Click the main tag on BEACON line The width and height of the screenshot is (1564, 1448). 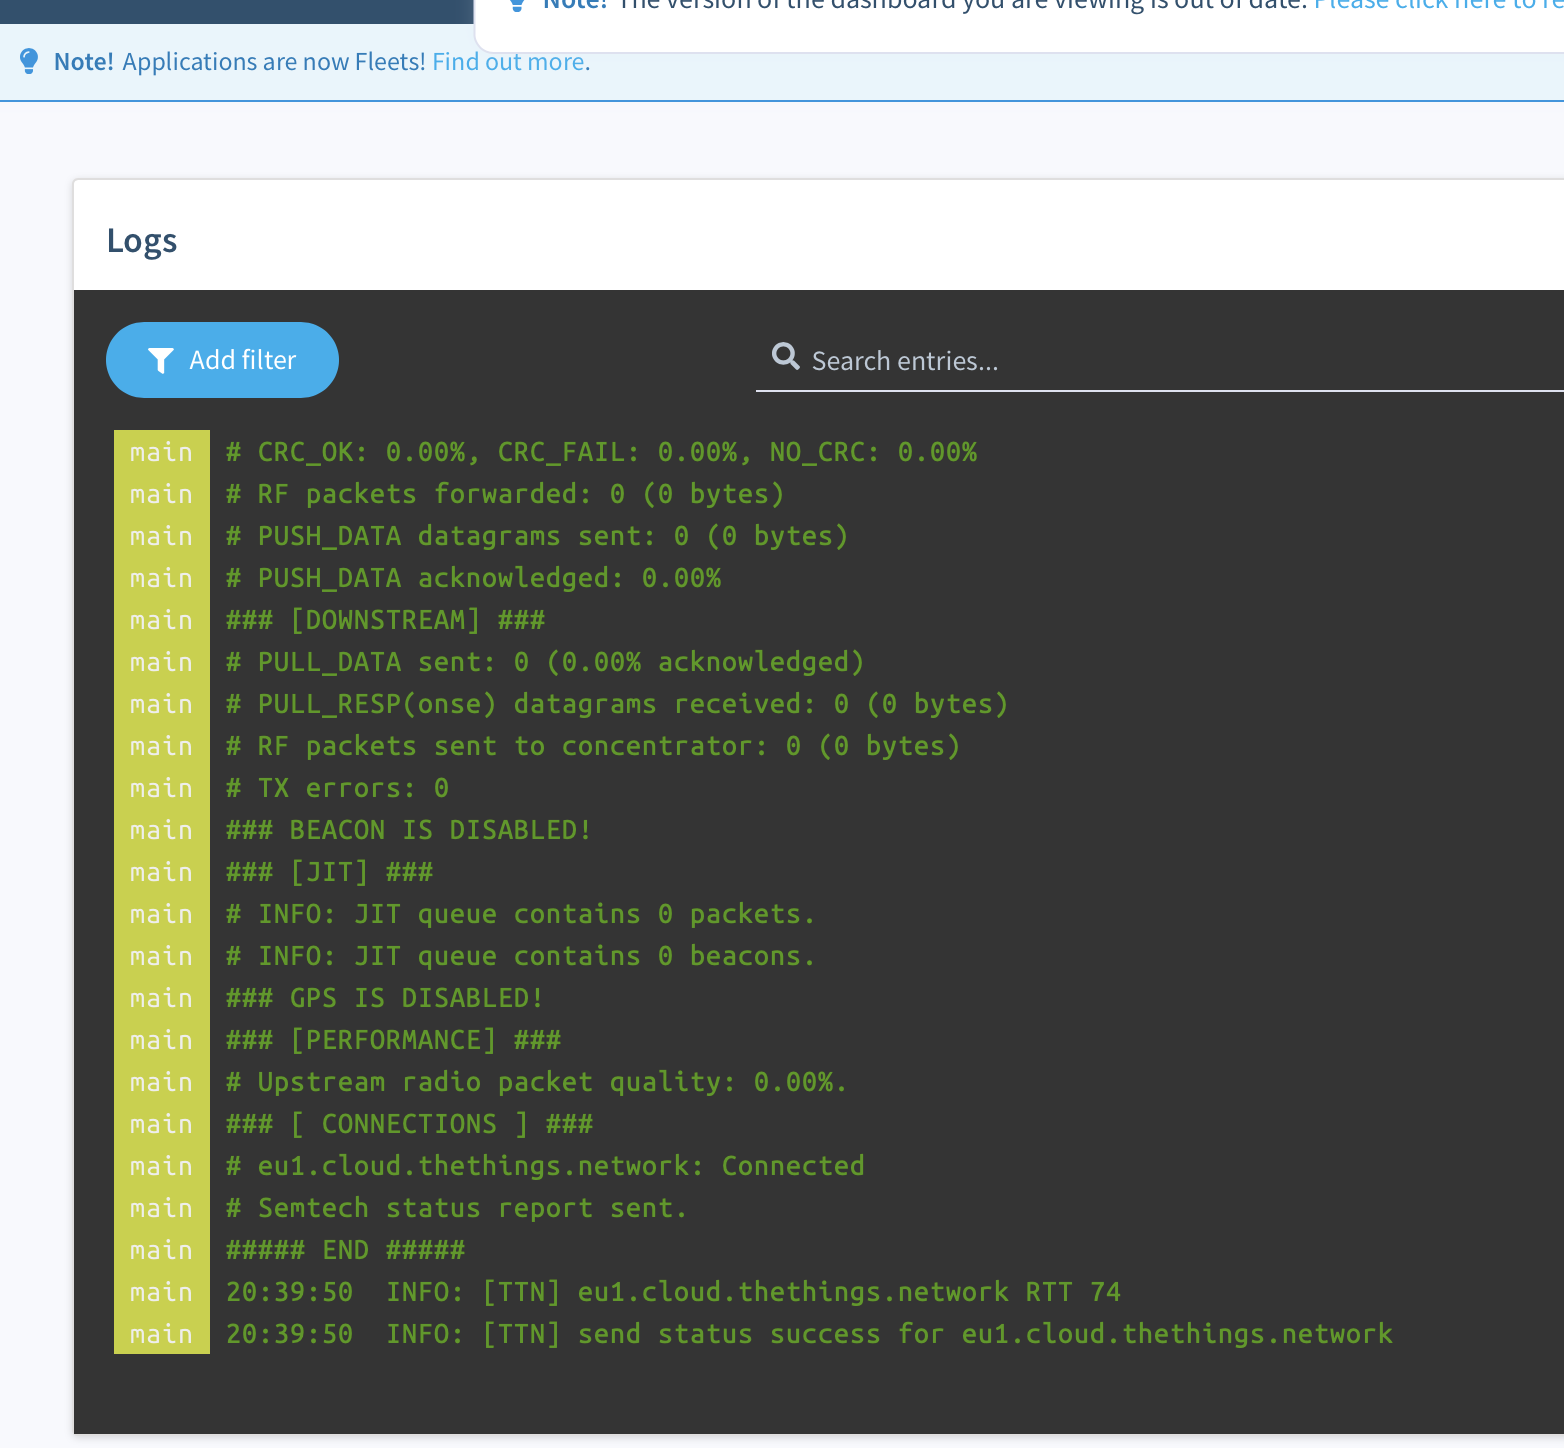click(162, 830)
